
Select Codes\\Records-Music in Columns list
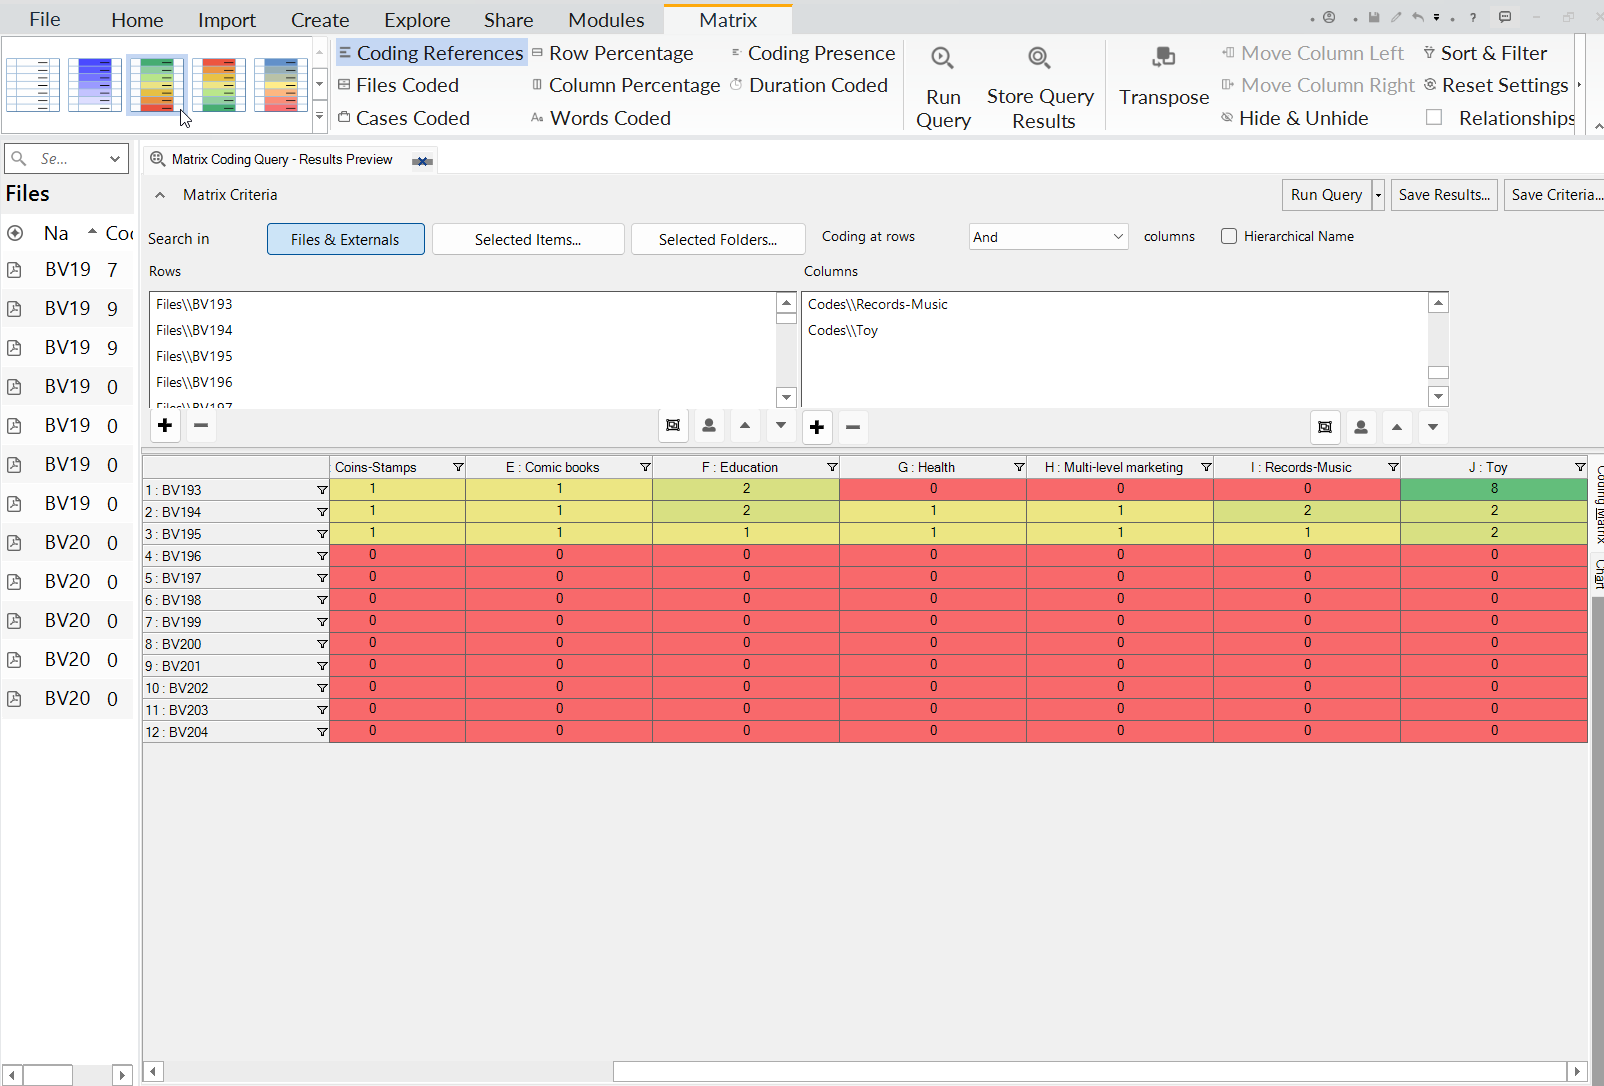(878, 304)
